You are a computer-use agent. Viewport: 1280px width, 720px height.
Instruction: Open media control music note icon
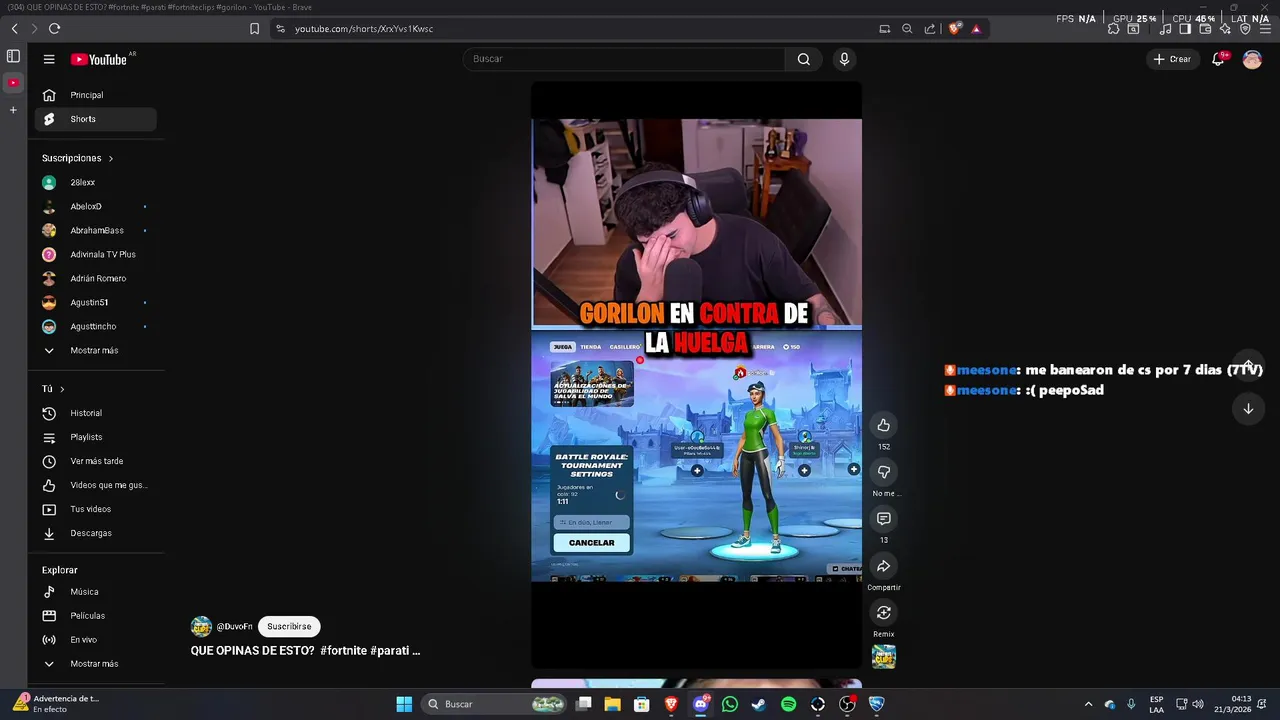[1165, 29]
